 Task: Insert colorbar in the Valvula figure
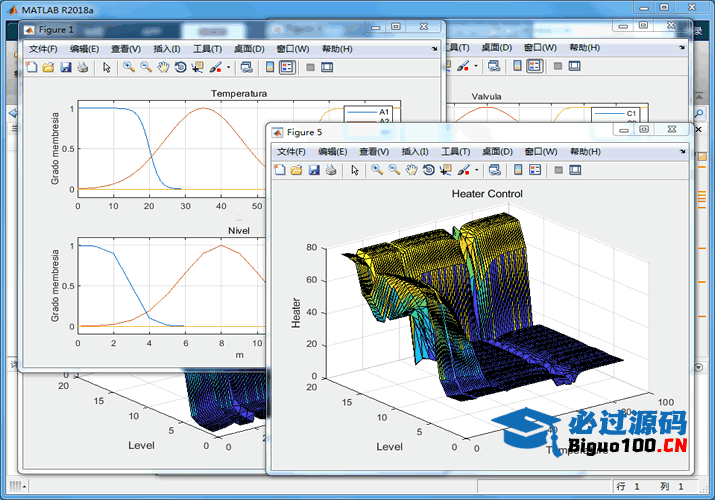[517, 66]
